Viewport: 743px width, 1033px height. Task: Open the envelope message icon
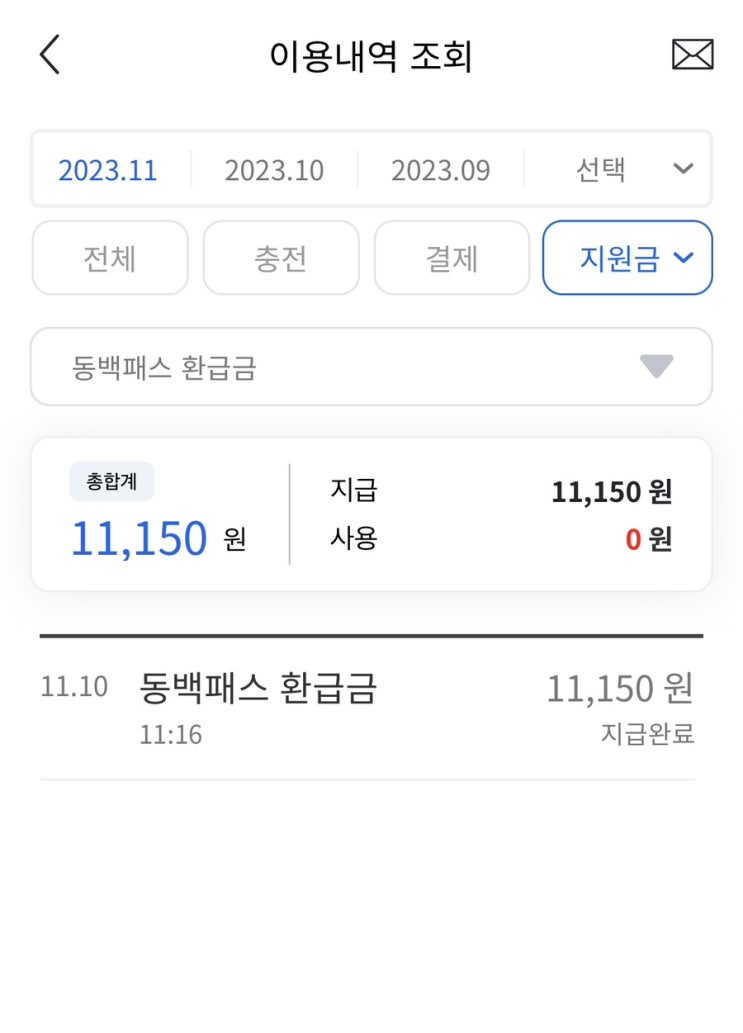coord(692,55)
